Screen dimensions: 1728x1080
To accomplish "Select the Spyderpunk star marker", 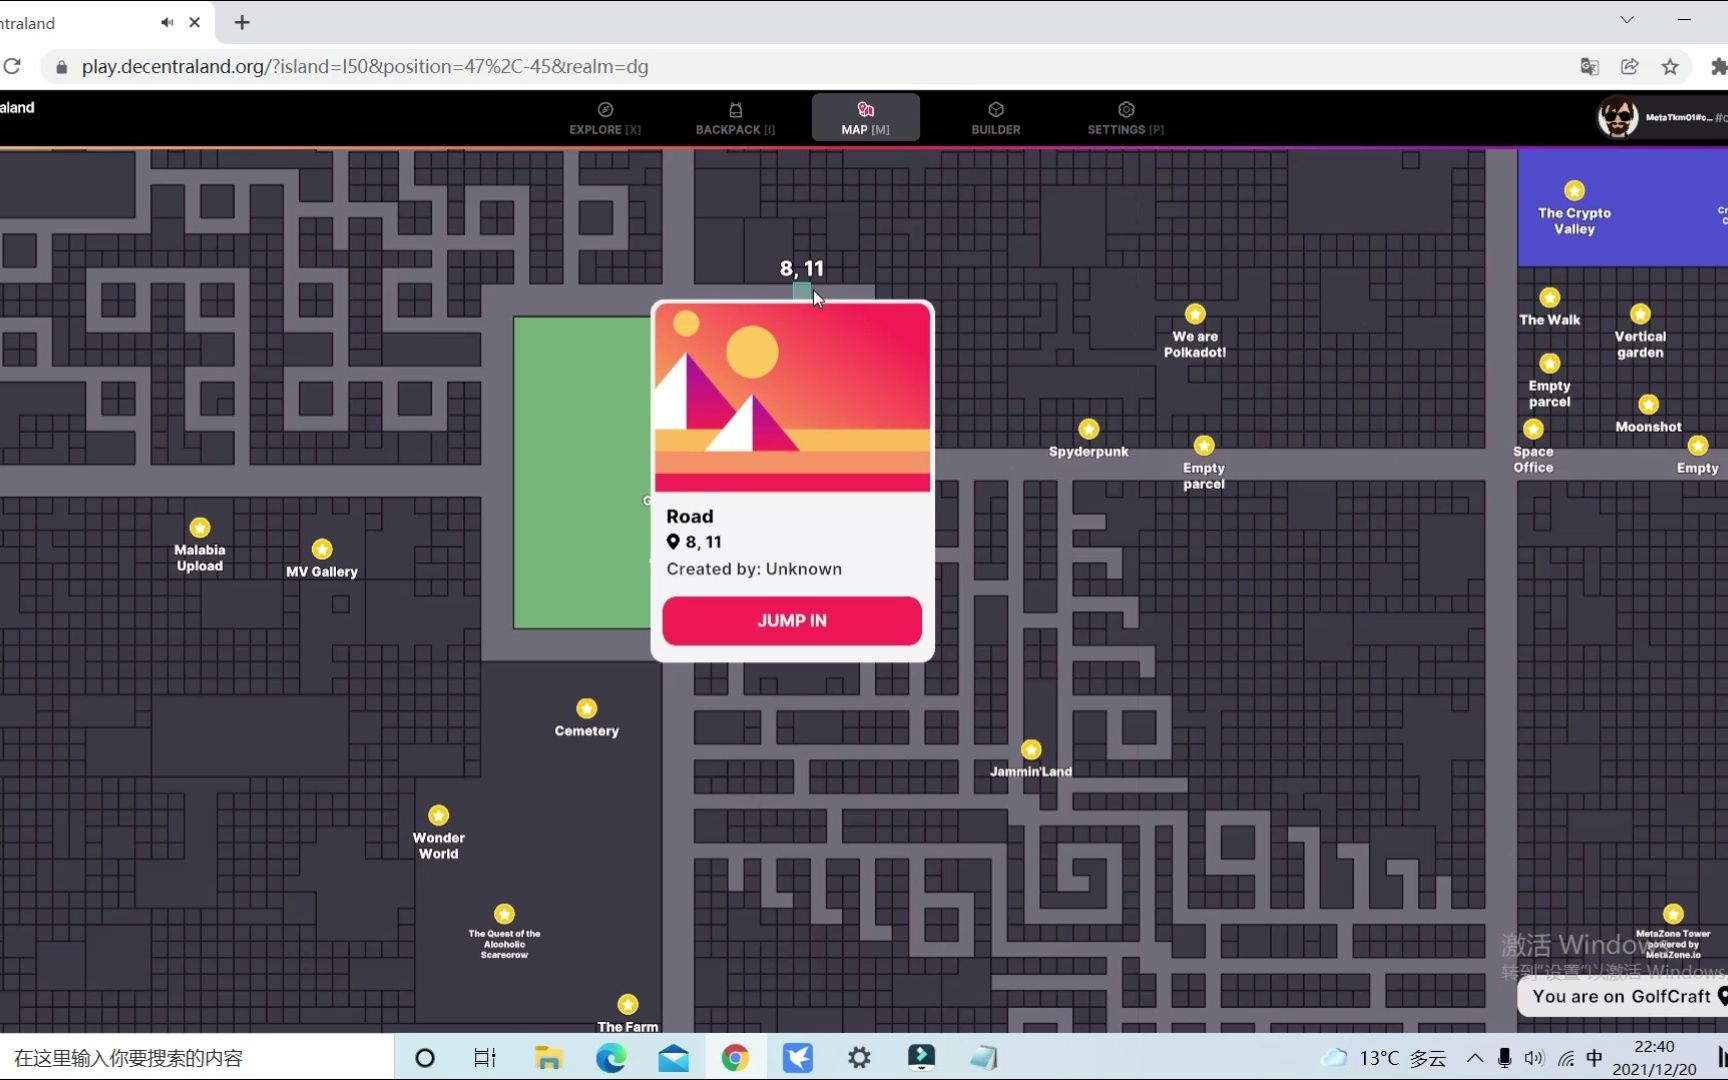I will tap(1088, 428).
